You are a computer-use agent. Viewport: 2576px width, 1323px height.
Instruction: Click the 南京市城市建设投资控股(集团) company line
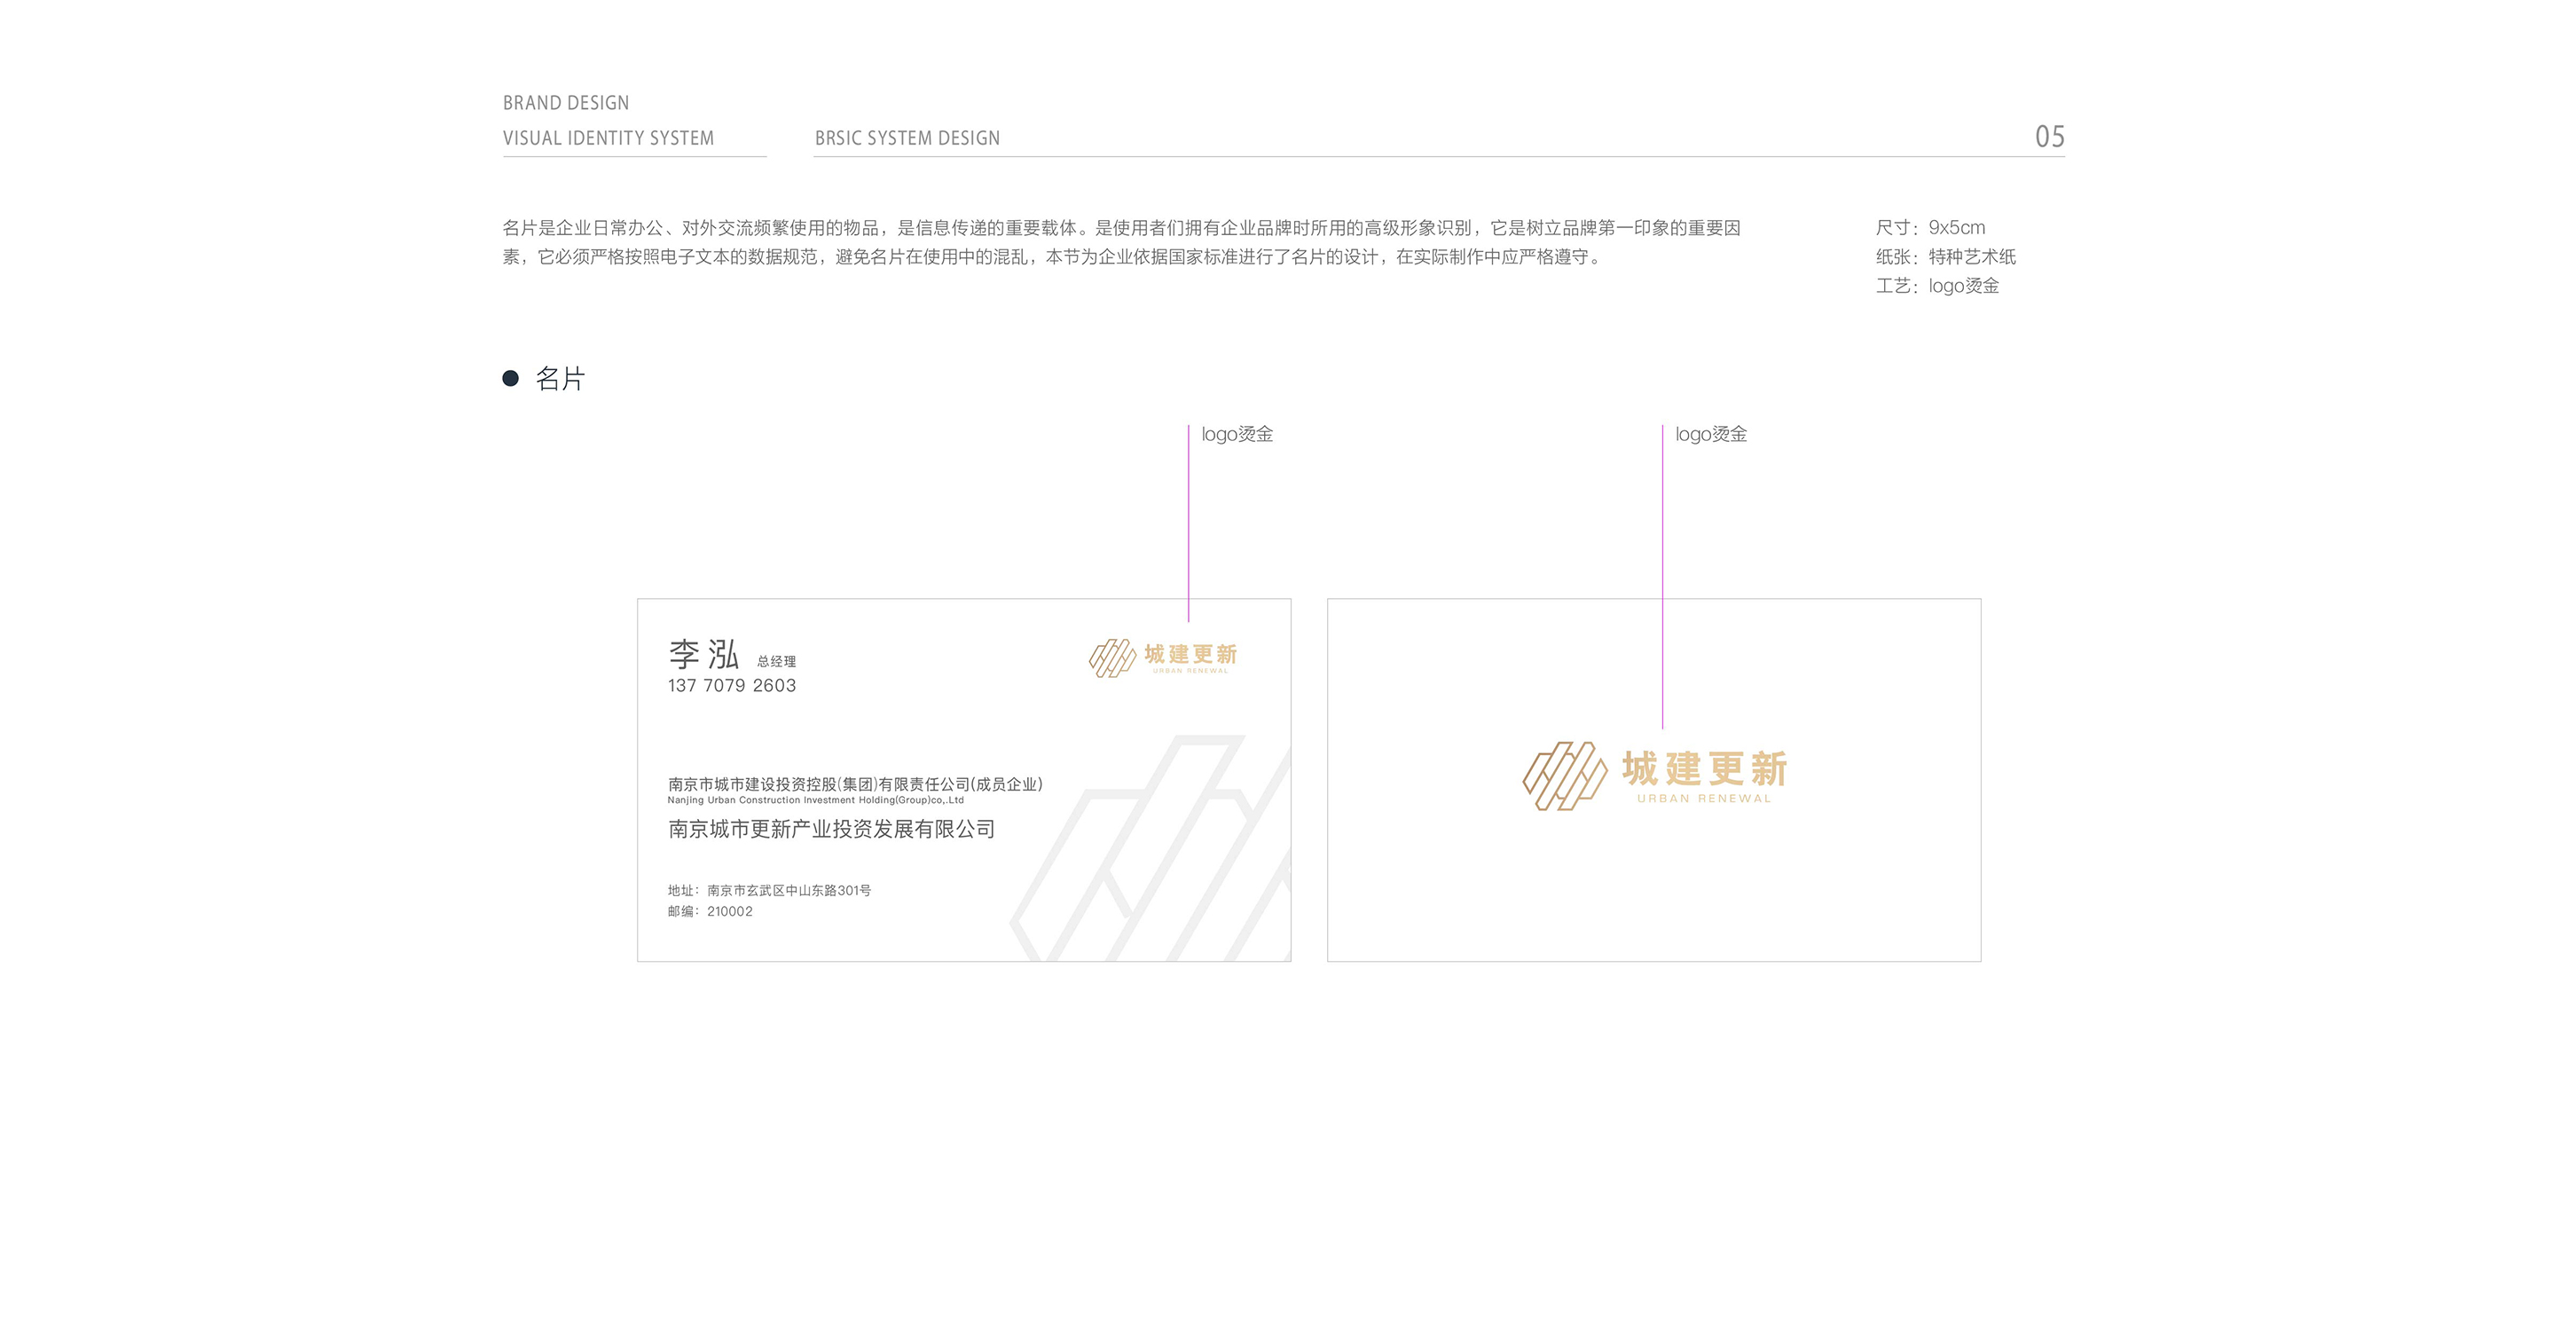855,784
